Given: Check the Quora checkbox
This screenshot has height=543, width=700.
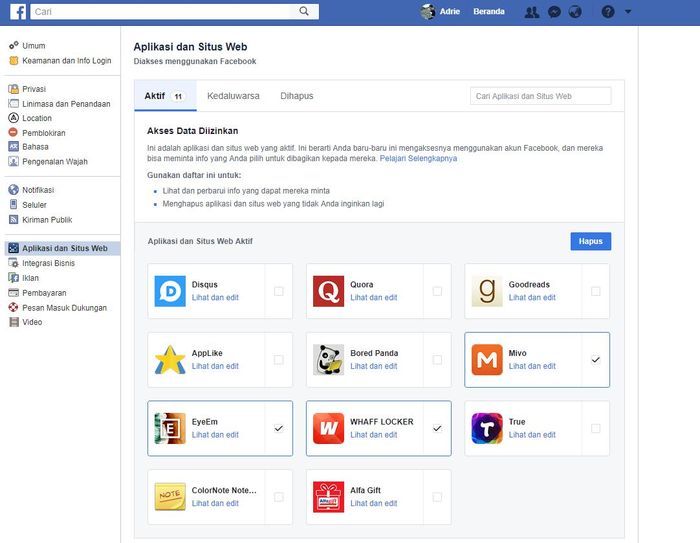Looking at the screenshot, I should [437, 291].
